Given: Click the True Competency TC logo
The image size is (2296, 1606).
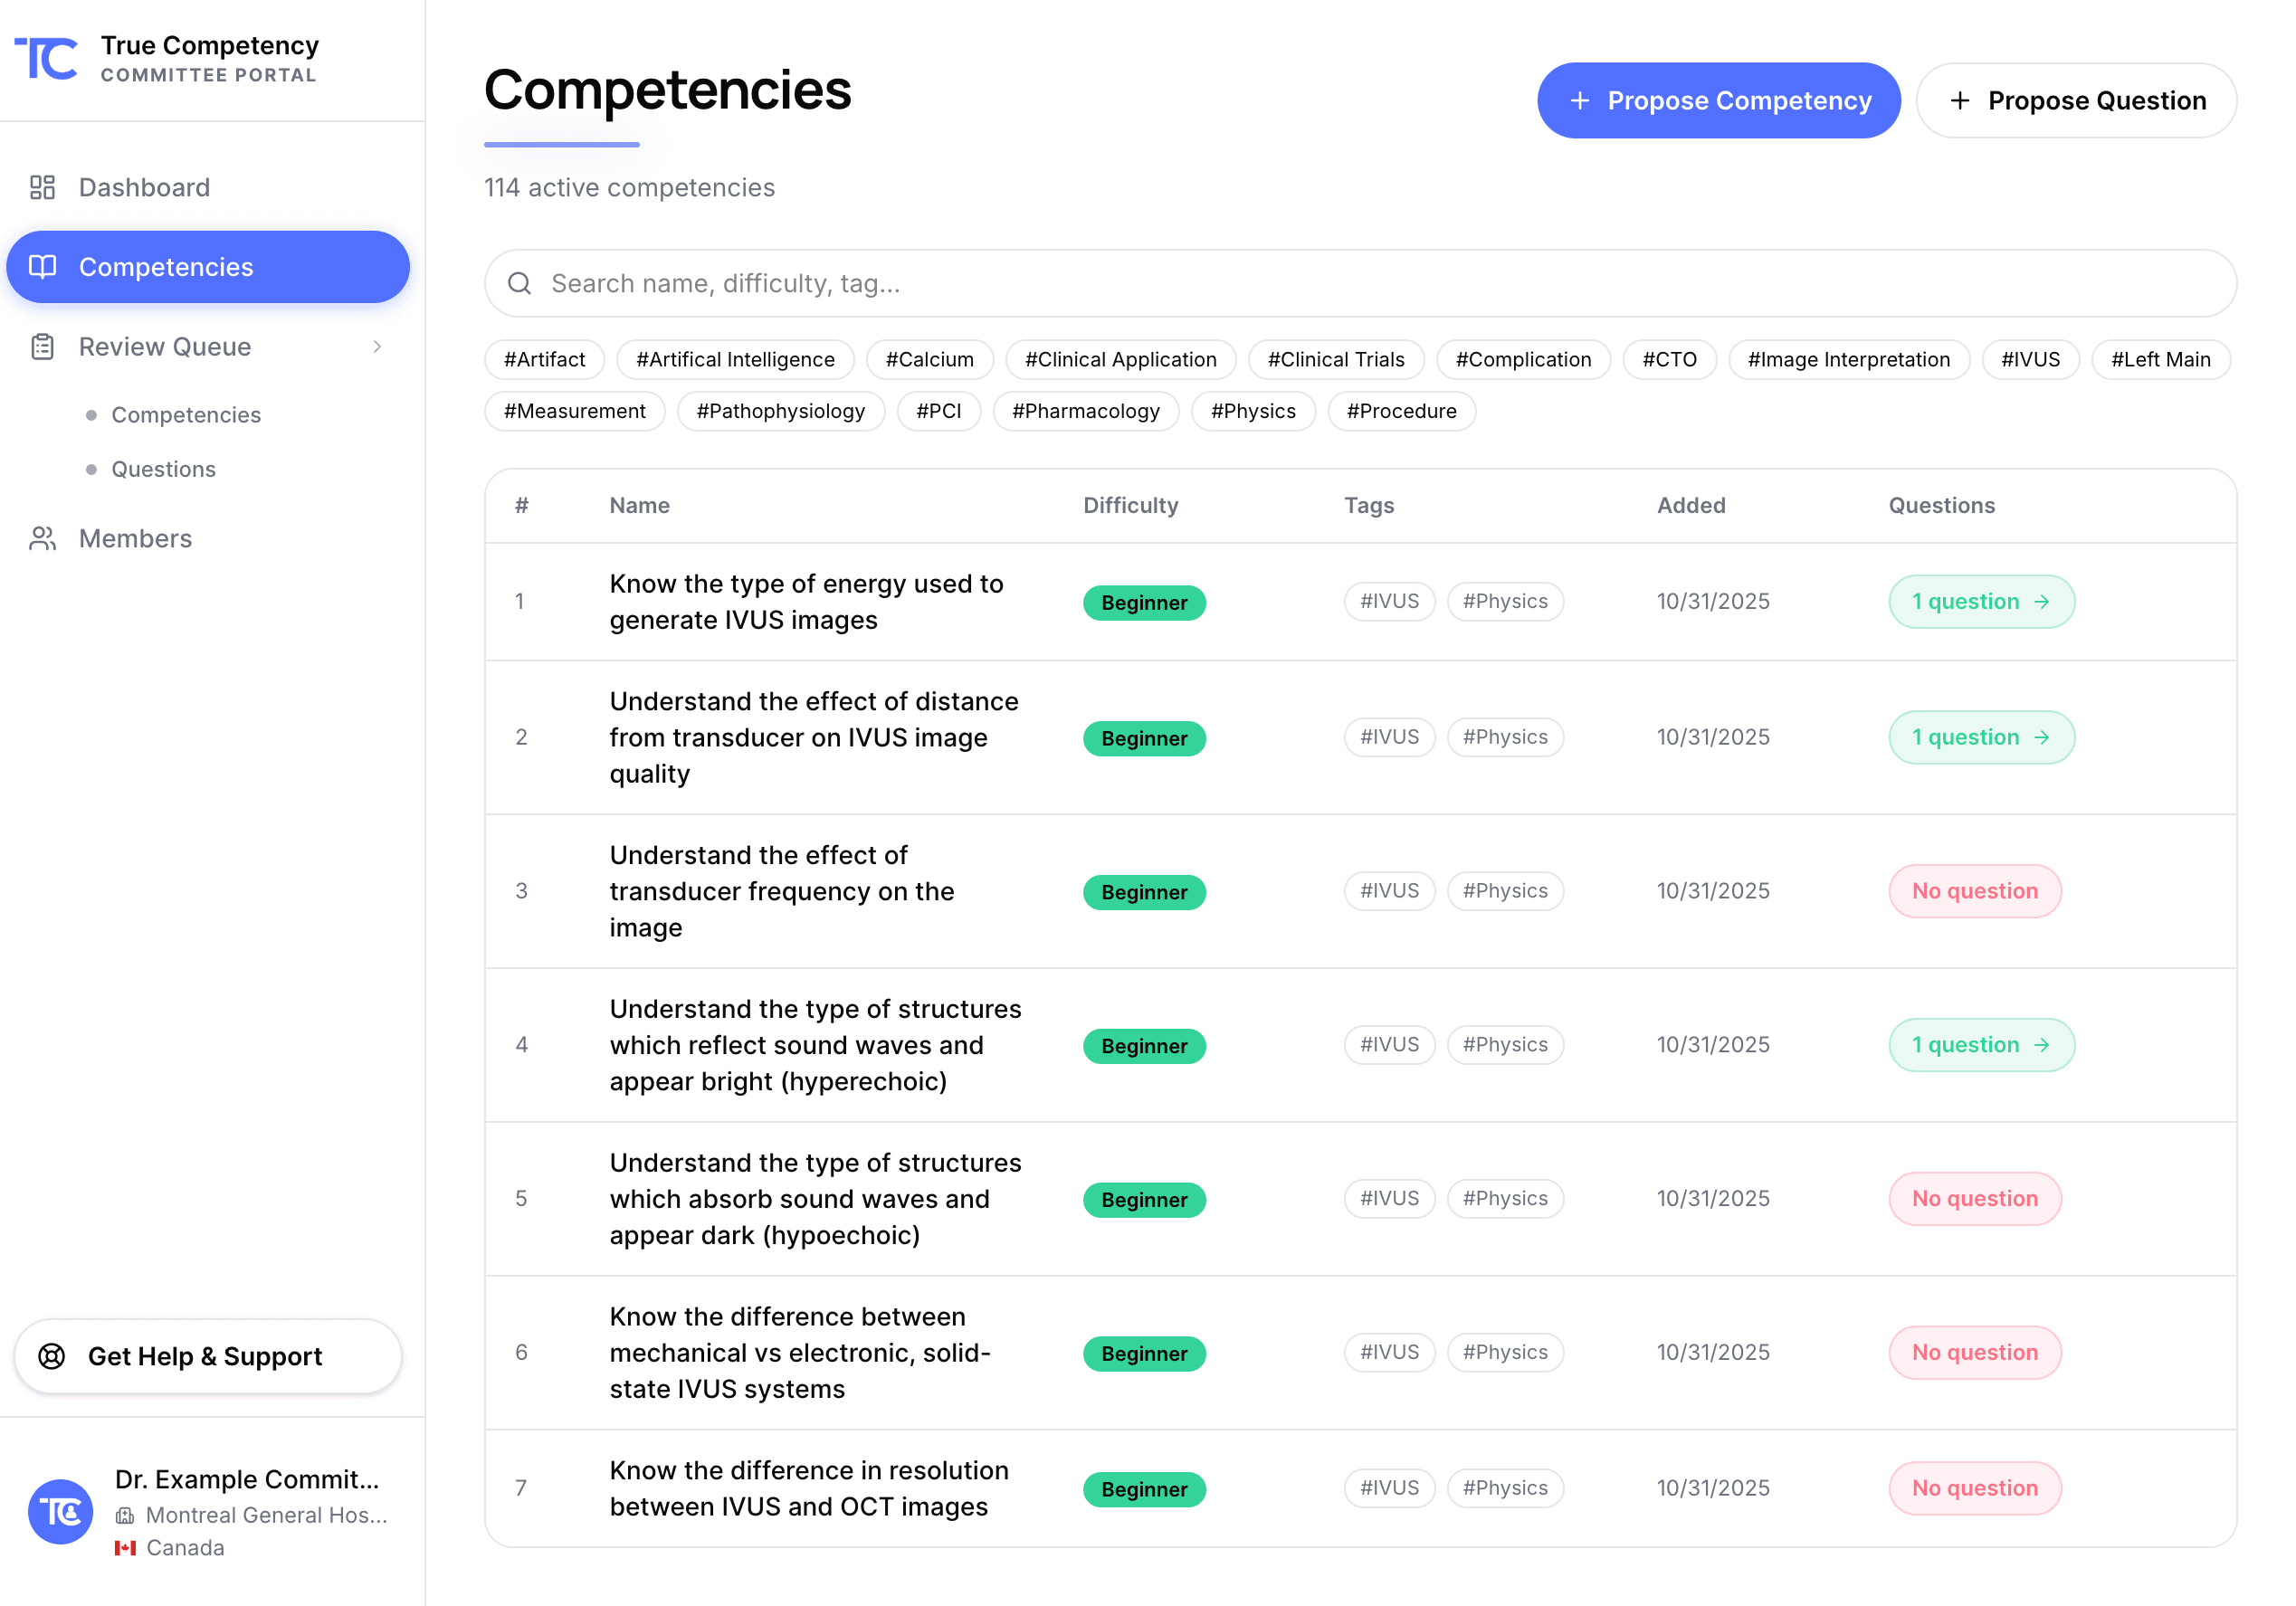Looking at the screenshot, I should coord(47,58).
